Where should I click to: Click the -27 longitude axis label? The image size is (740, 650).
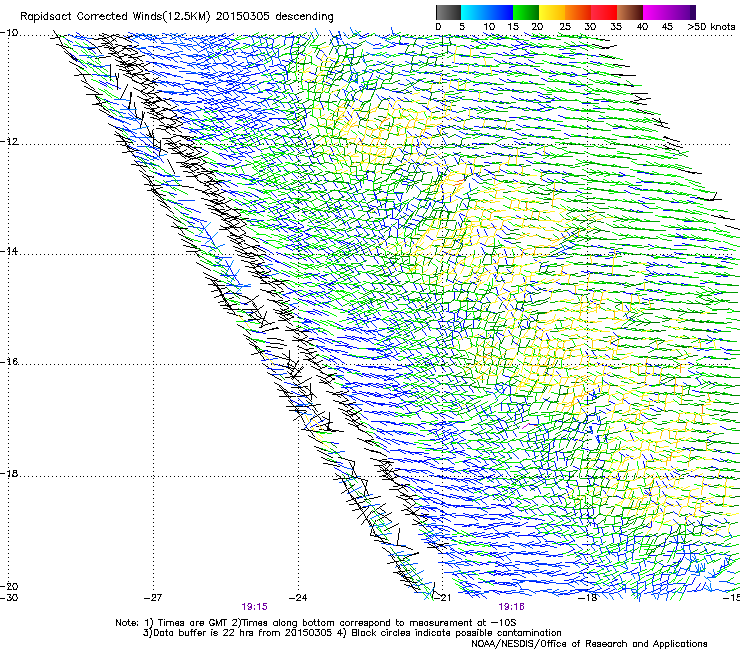153,598
